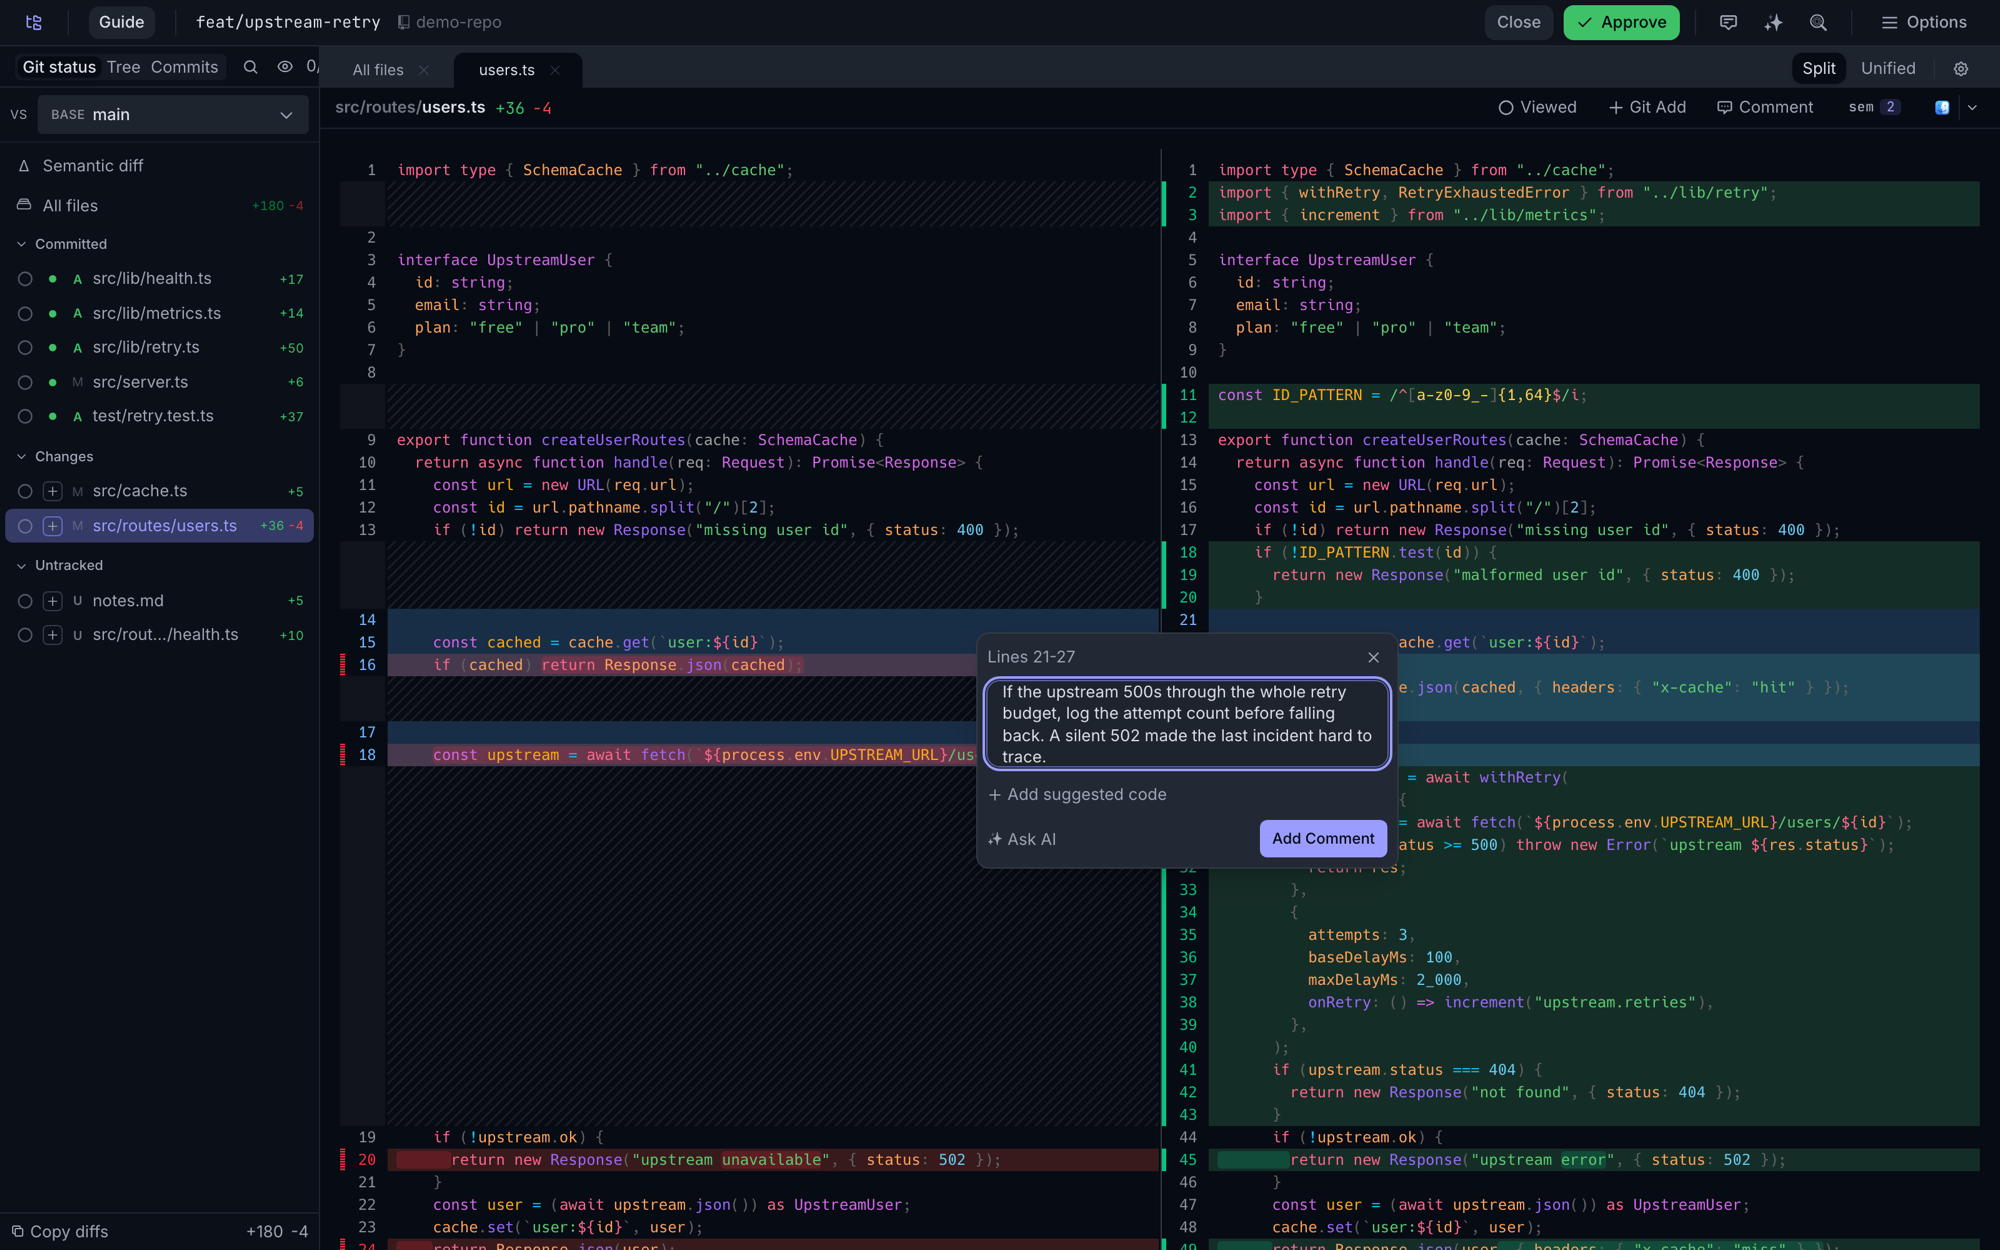
Task: Mark test/retry.test.ts as viewed circle
Action: pos(25,416)
